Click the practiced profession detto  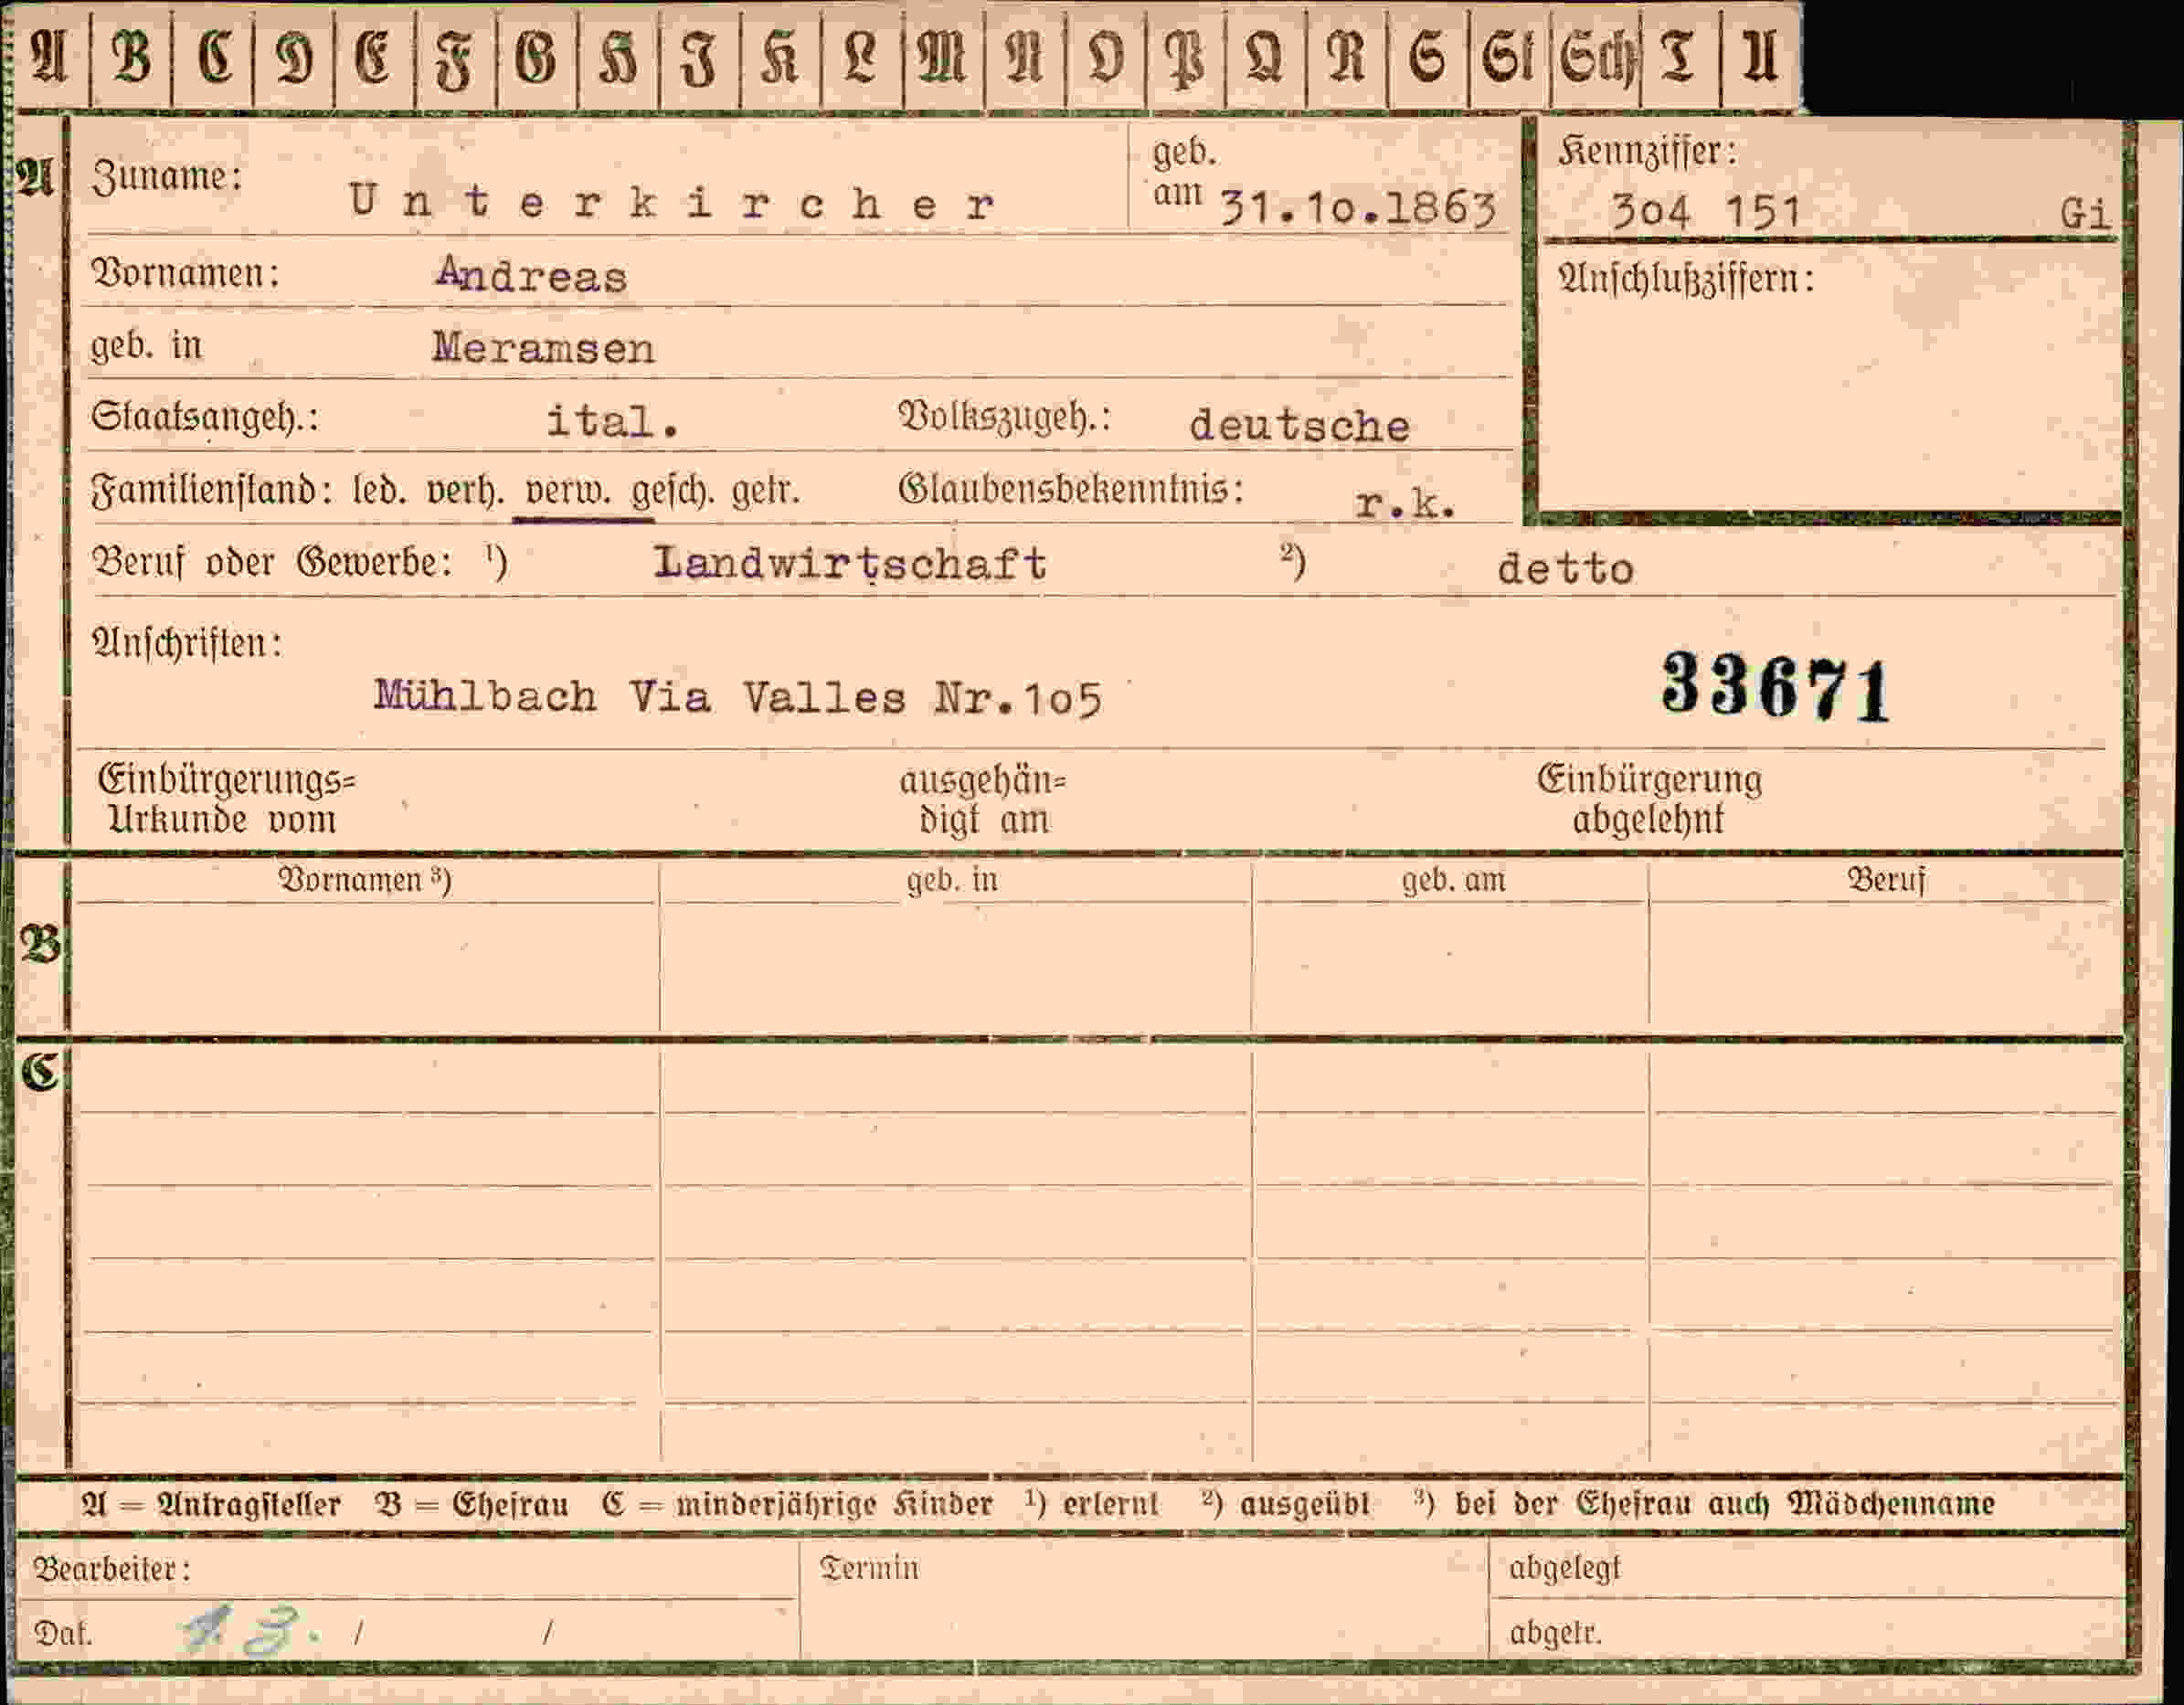point(1566,569)
